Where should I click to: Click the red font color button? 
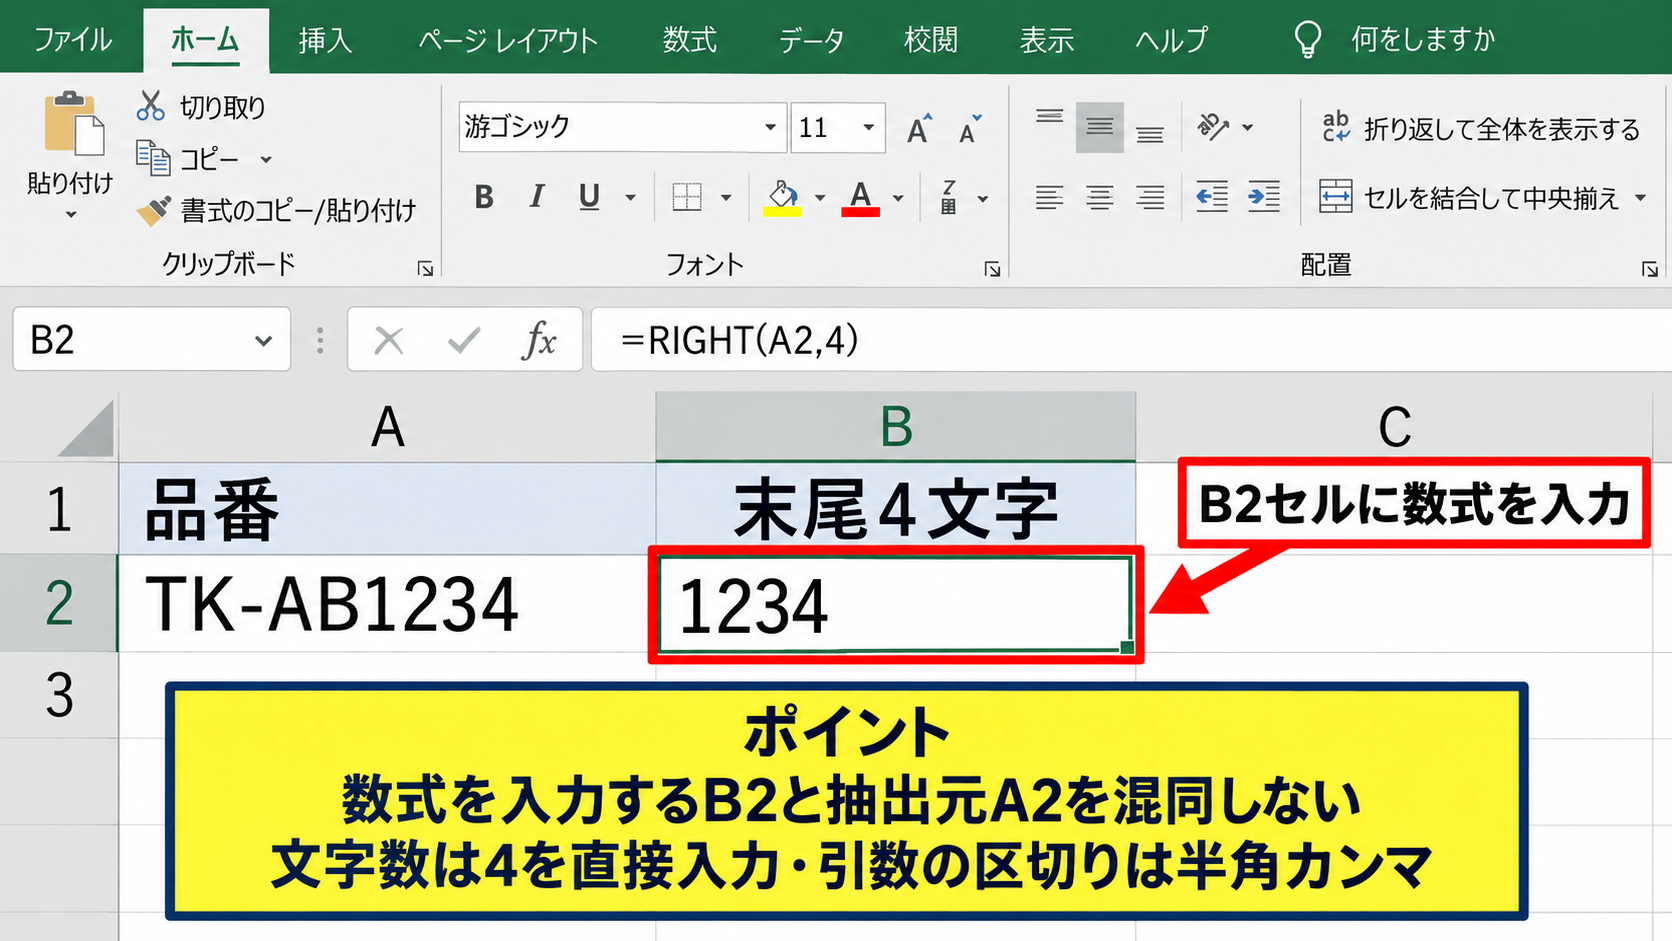[860, 197]
